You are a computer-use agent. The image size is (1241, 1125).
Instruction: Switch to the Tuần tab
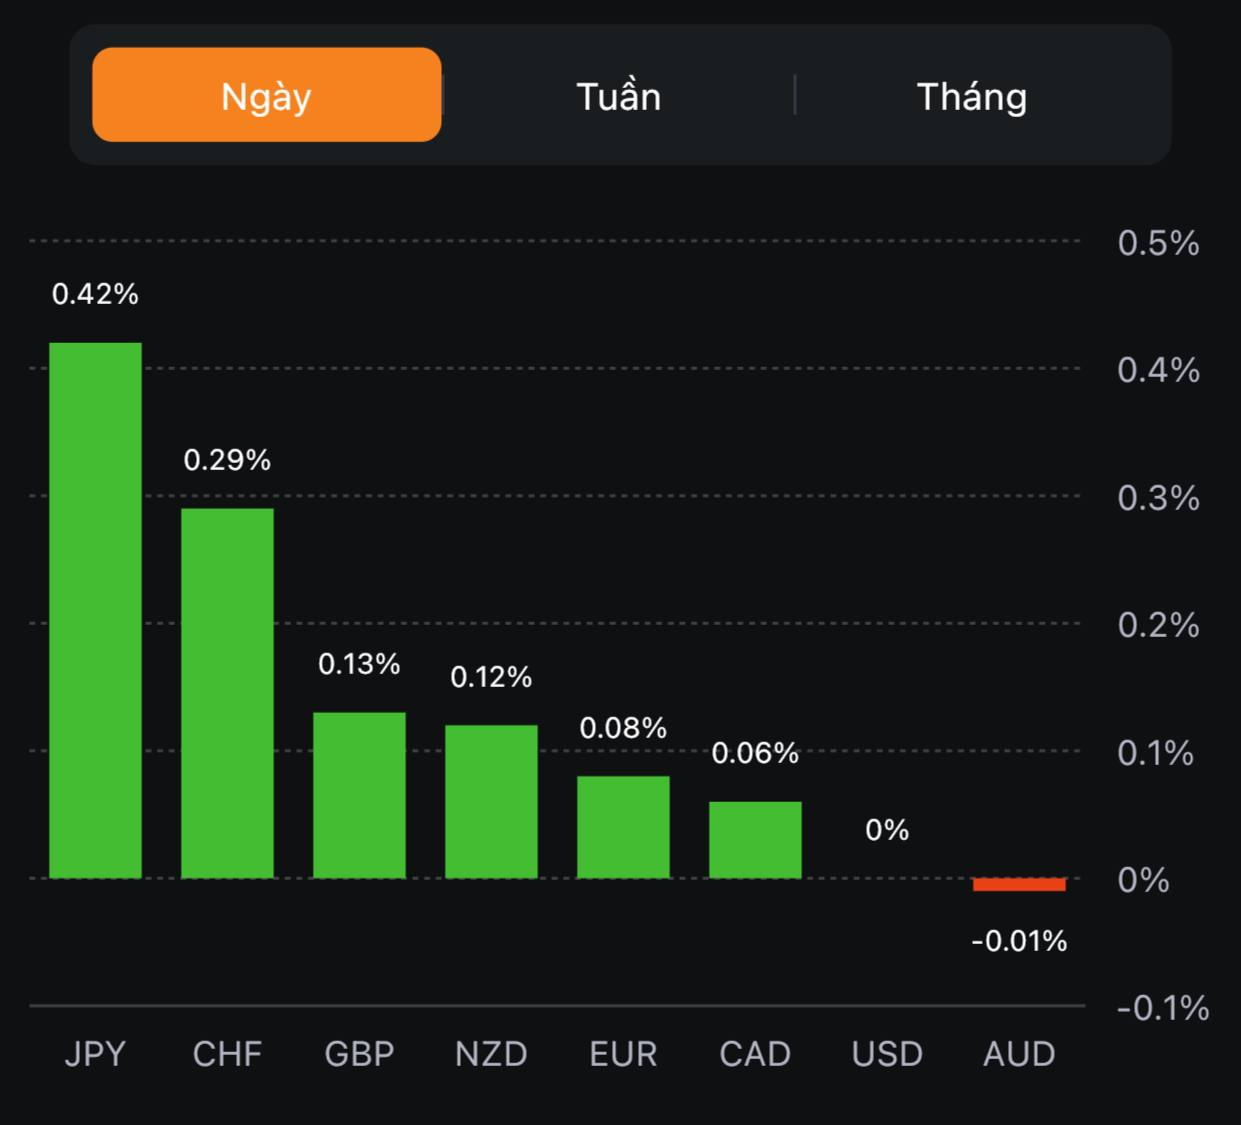click(x=618, y=97)
